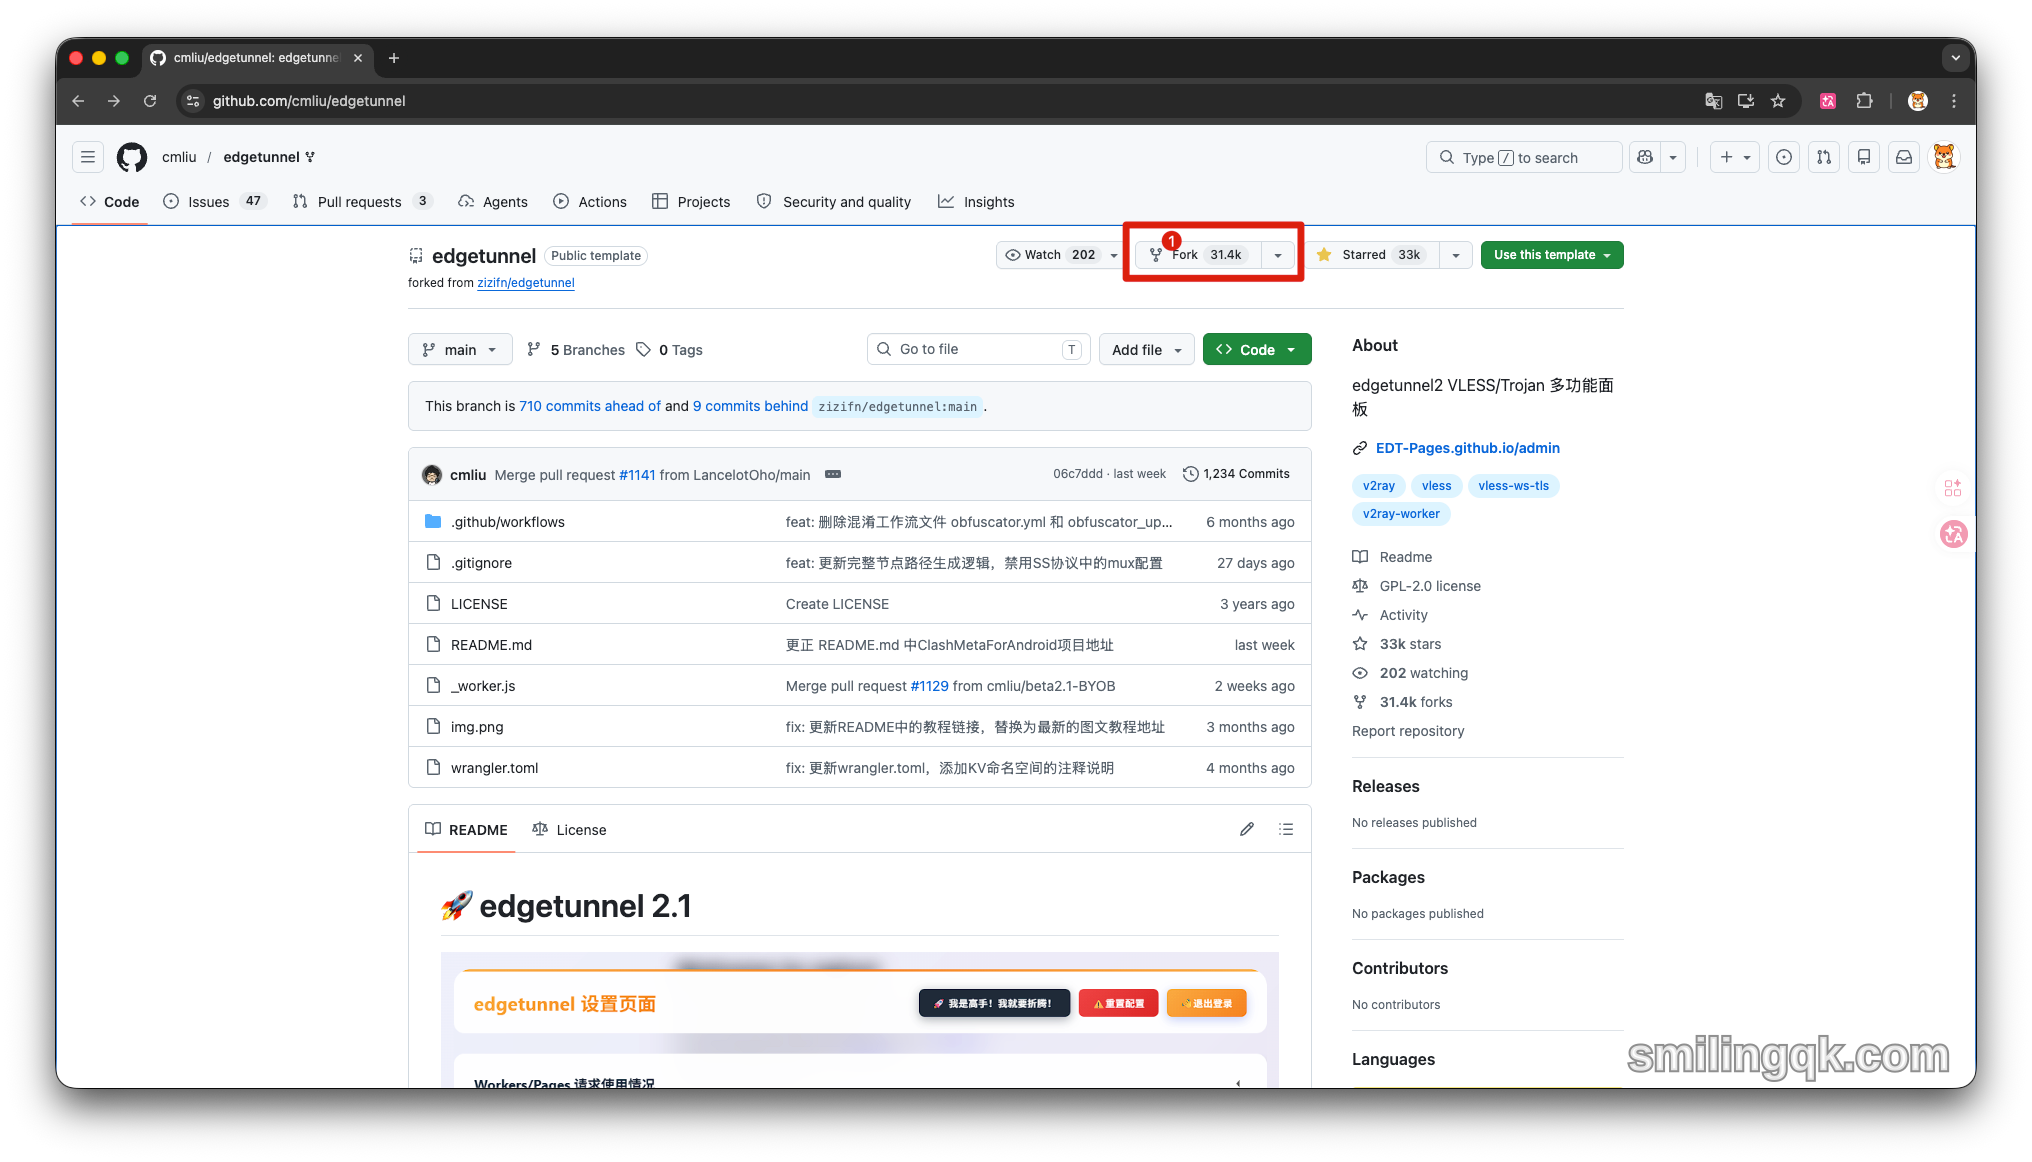Open the 710 commits ahead of link
2032x1162 pixels.
590,406
